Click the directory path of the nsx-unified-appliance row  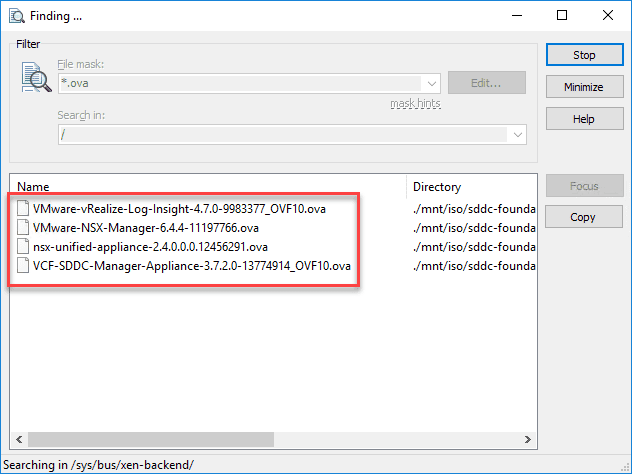(474, 247)
